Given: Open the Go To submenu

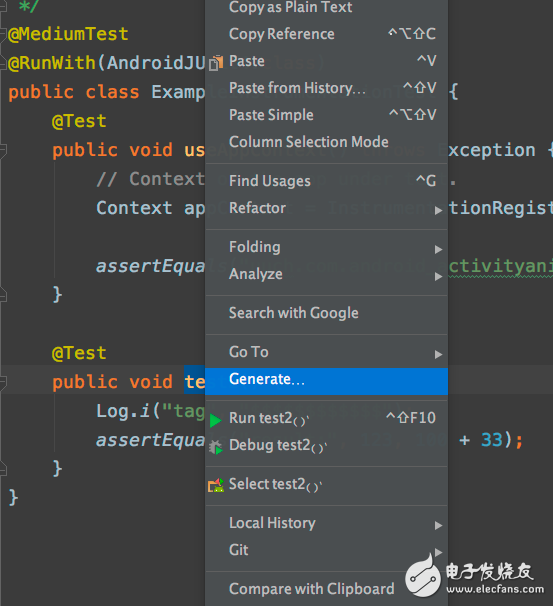Looking at the screenshot, I should (x=326, y=352).
